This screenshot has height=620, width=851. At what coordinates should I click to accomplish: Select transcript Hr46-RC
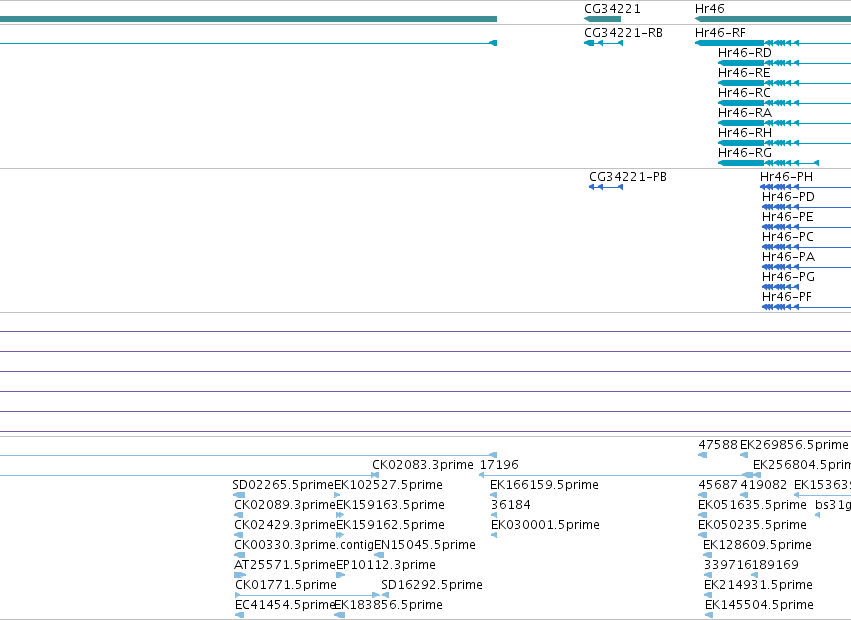(x=744, y=93)
